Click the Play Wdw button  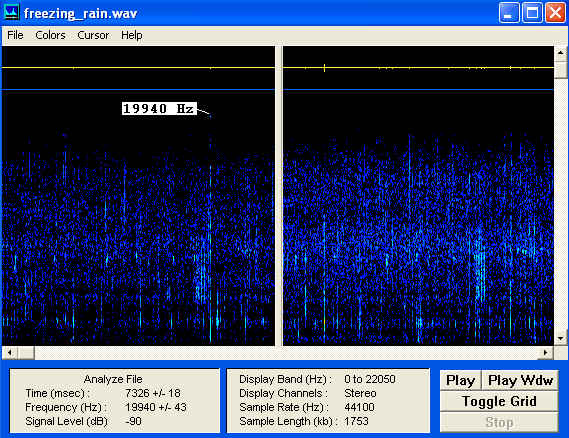pos(520,380)
